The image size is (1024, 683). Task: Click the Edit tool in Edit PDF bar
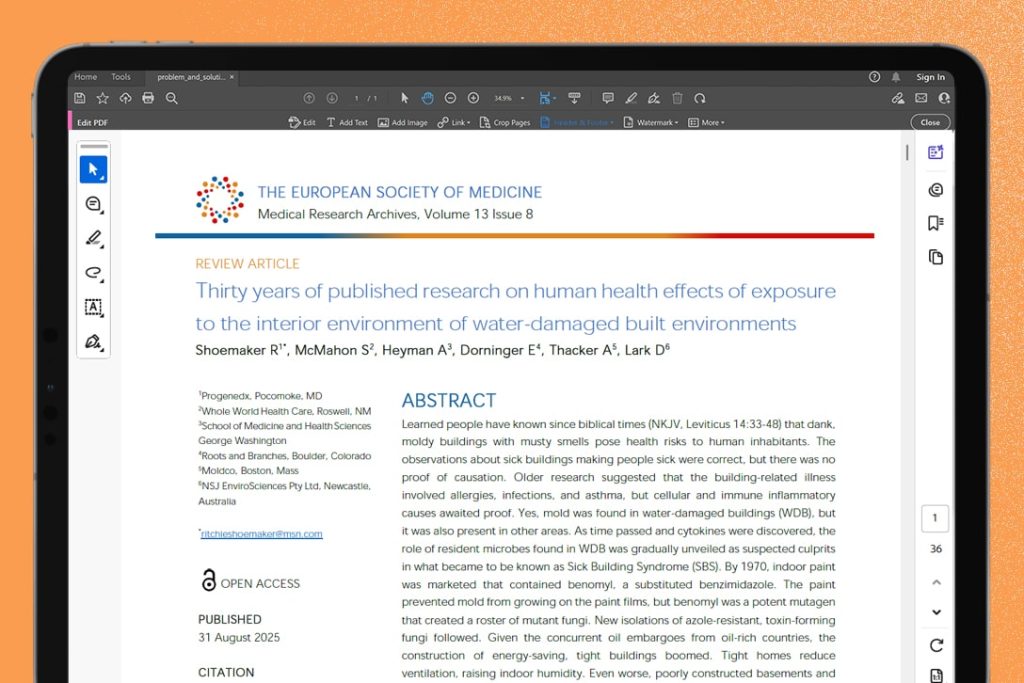pyautogui.click(x=302, y=122)
